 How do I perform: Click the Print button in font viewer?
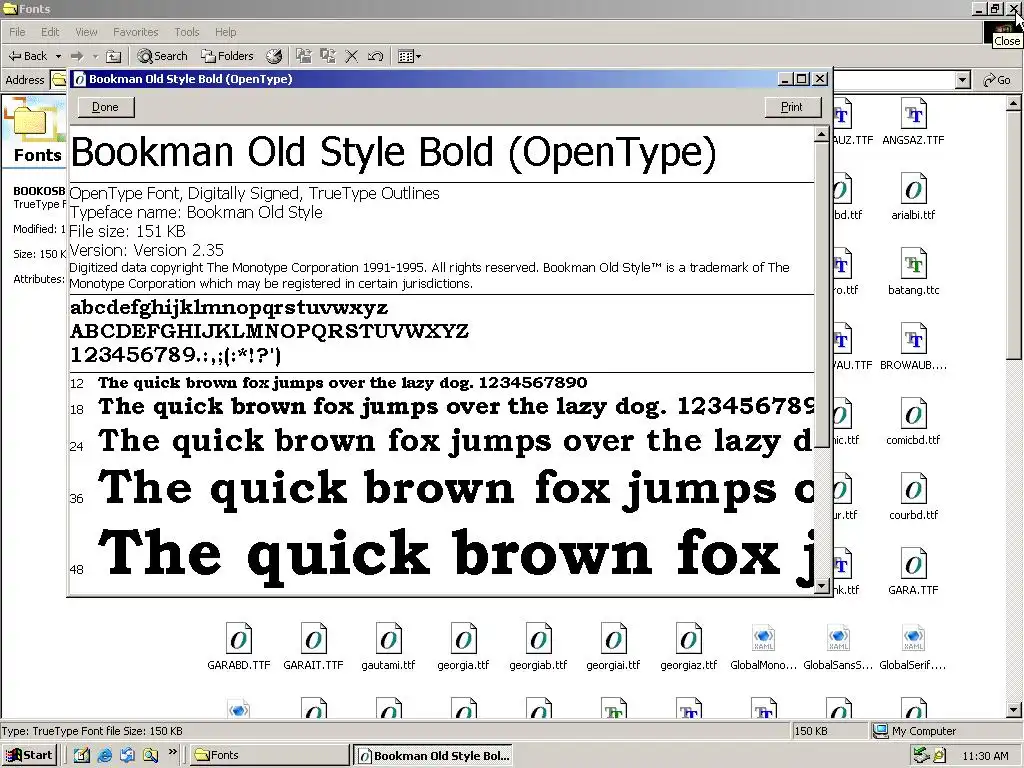click(792, 107)
